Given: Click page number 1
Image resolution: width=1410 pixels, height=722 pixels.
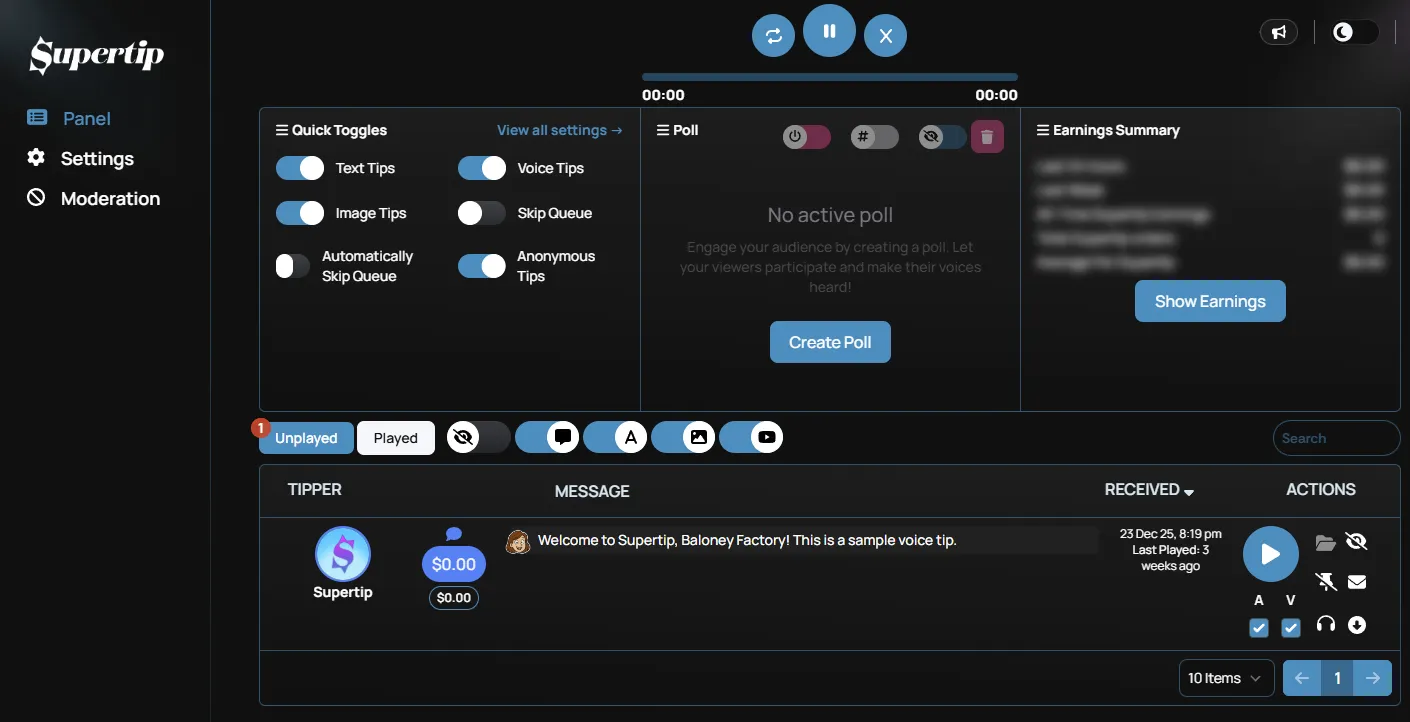Looking at the screenshot, I should pyautogui.click(x=1337, y=678).
